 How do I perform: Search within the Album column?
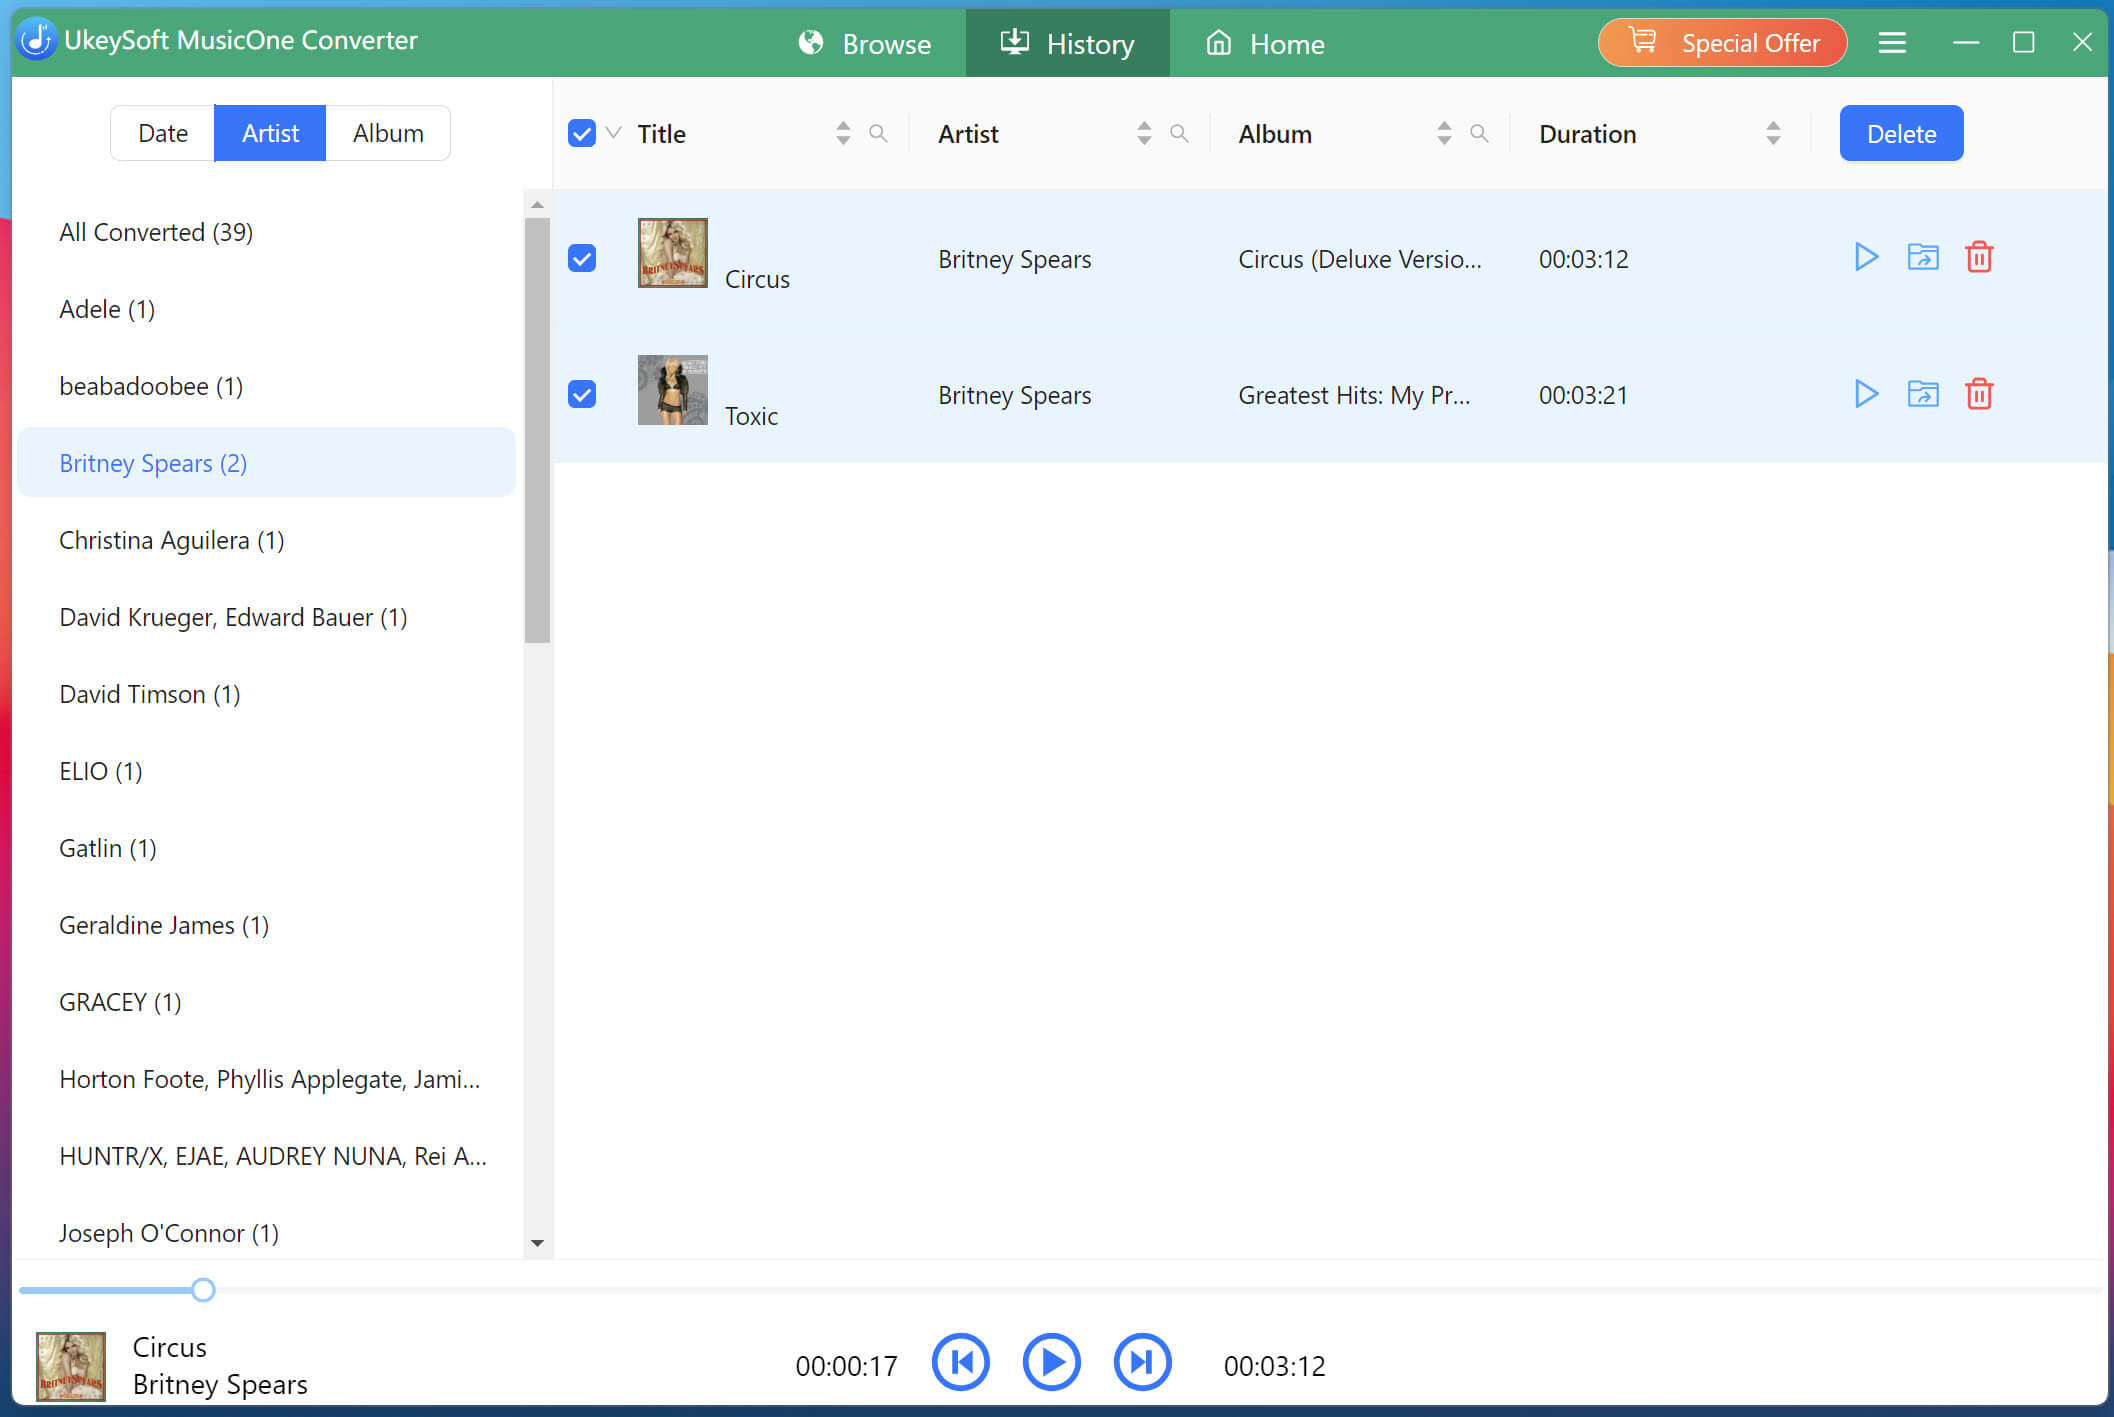click(x=1479, y=133)
